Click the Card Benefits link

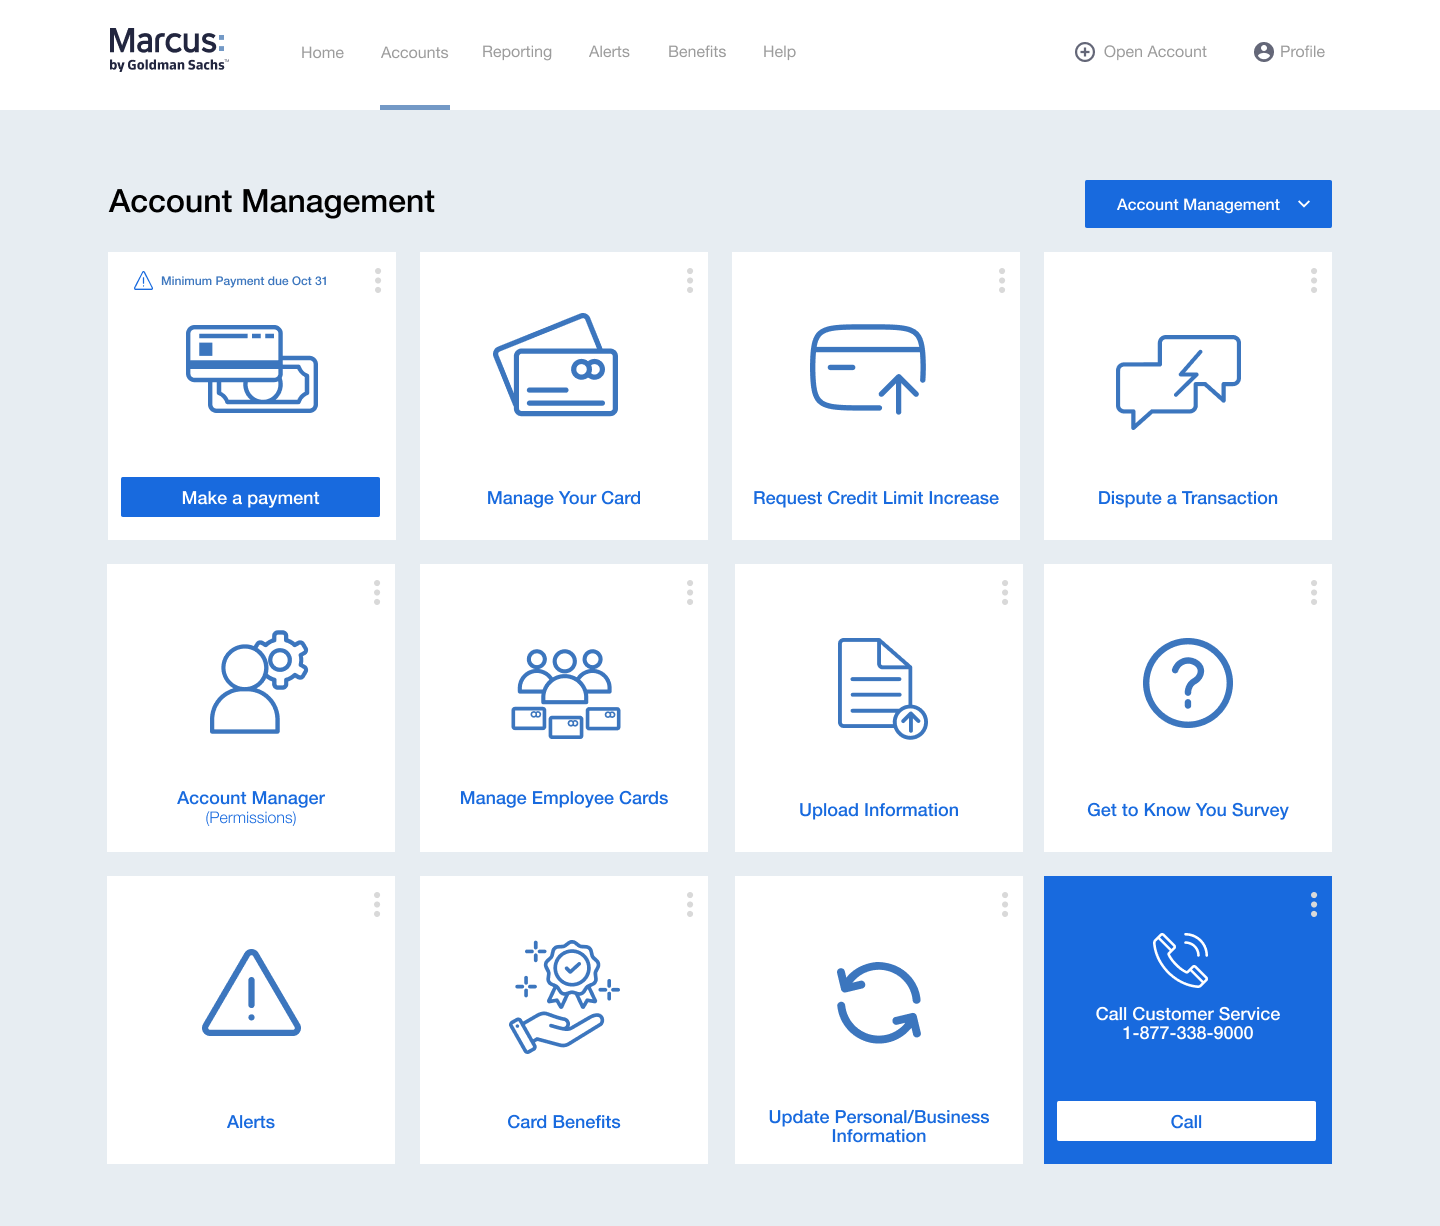564,1122
